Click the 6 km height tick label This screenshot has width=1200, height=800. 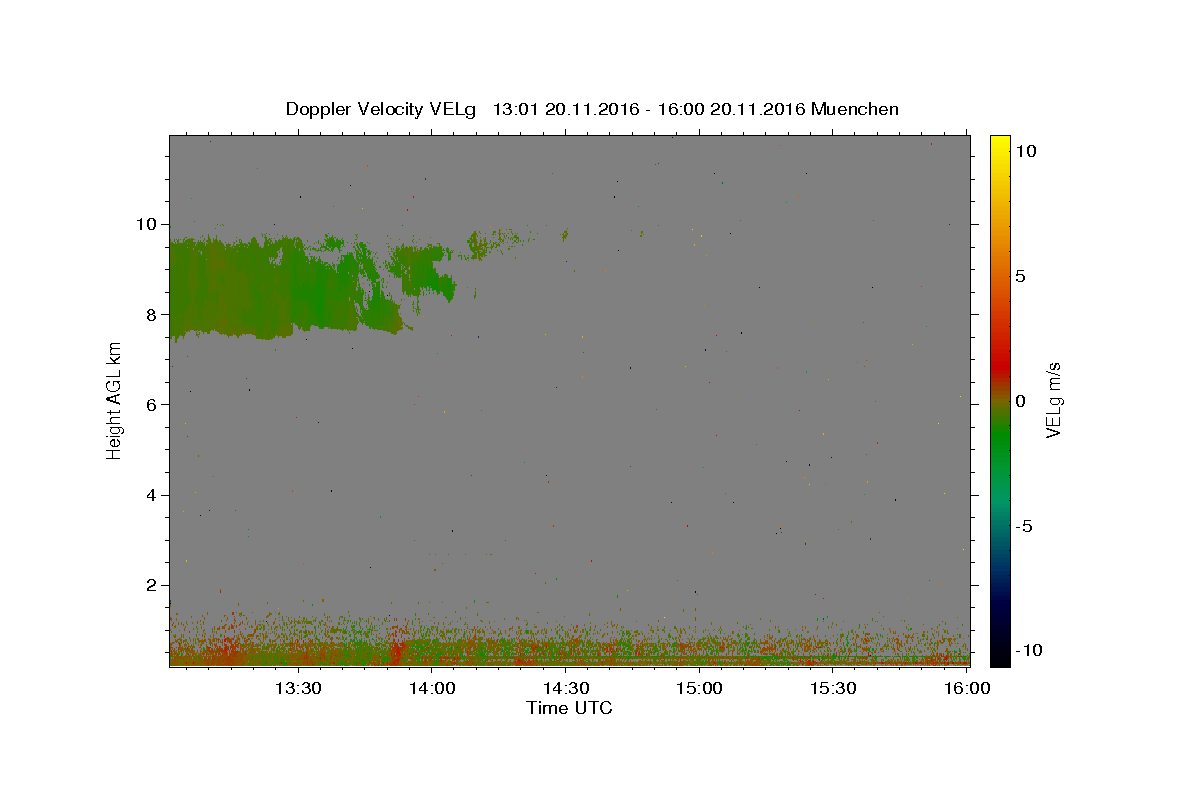(x=154, y=404)
